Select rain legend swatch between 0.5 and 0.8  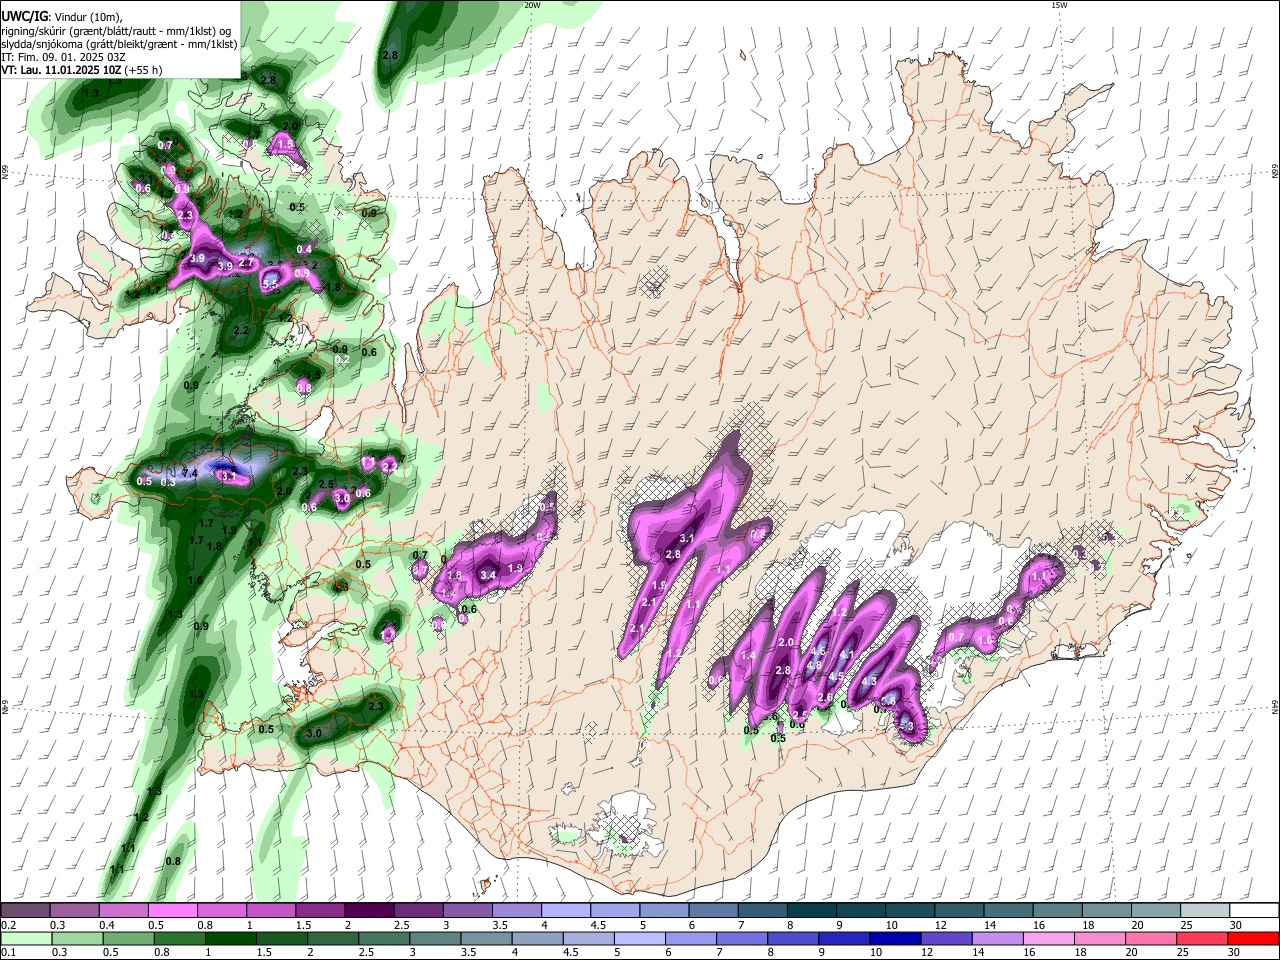128,938
